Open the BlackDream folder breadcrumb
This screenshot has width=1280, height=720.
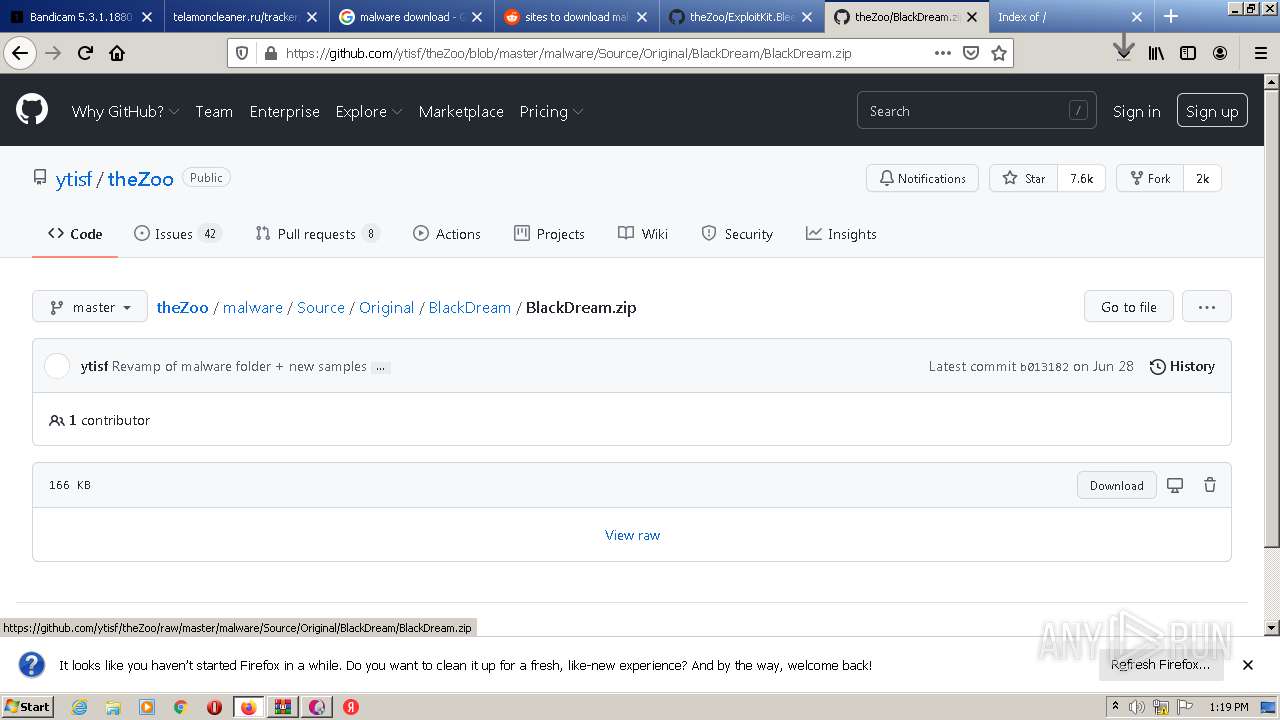pos(470,307)
